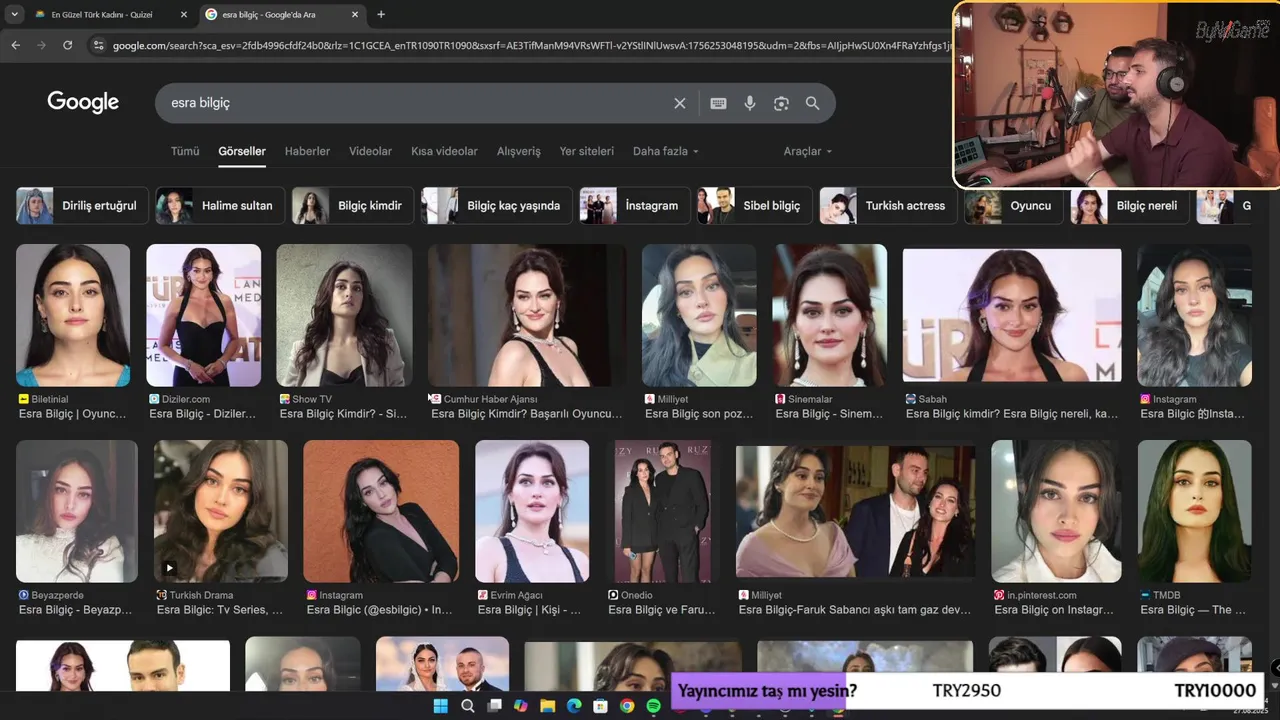
Task: Apply the 'Halime sultan' filter chip
Action: click(220, 205)
